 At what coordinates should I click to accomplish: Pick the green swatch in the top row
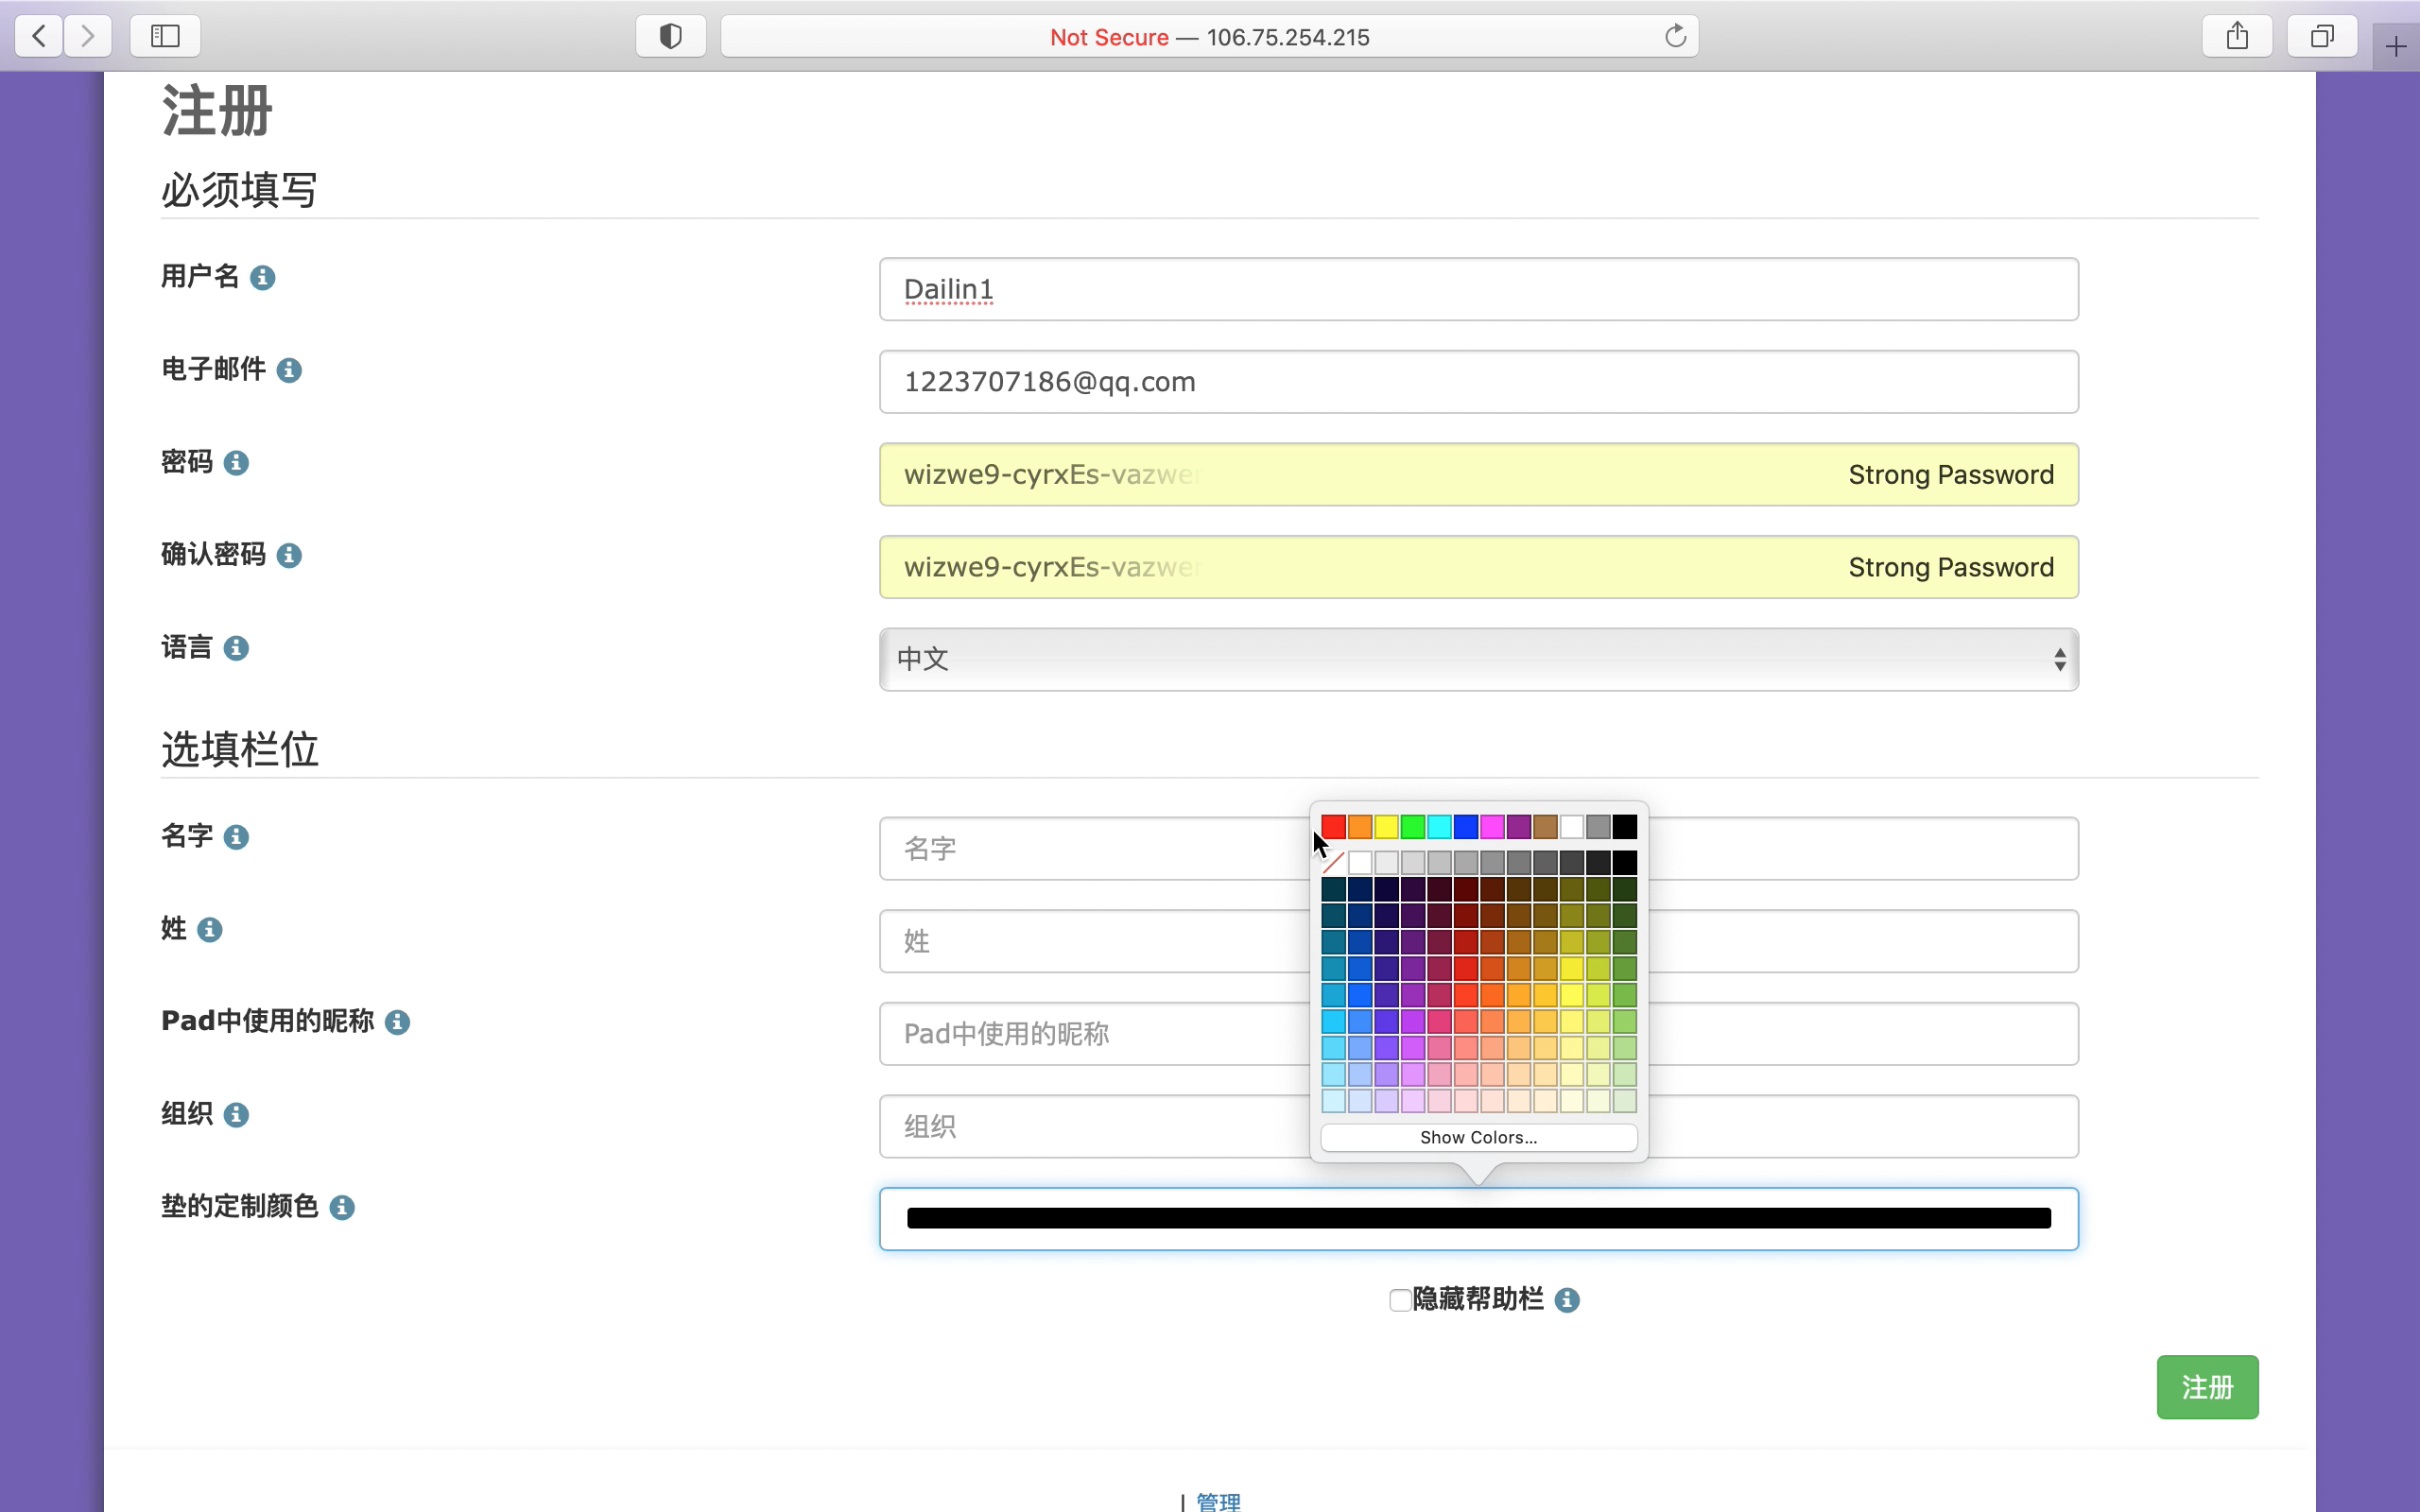click(x=1413, y=827)
